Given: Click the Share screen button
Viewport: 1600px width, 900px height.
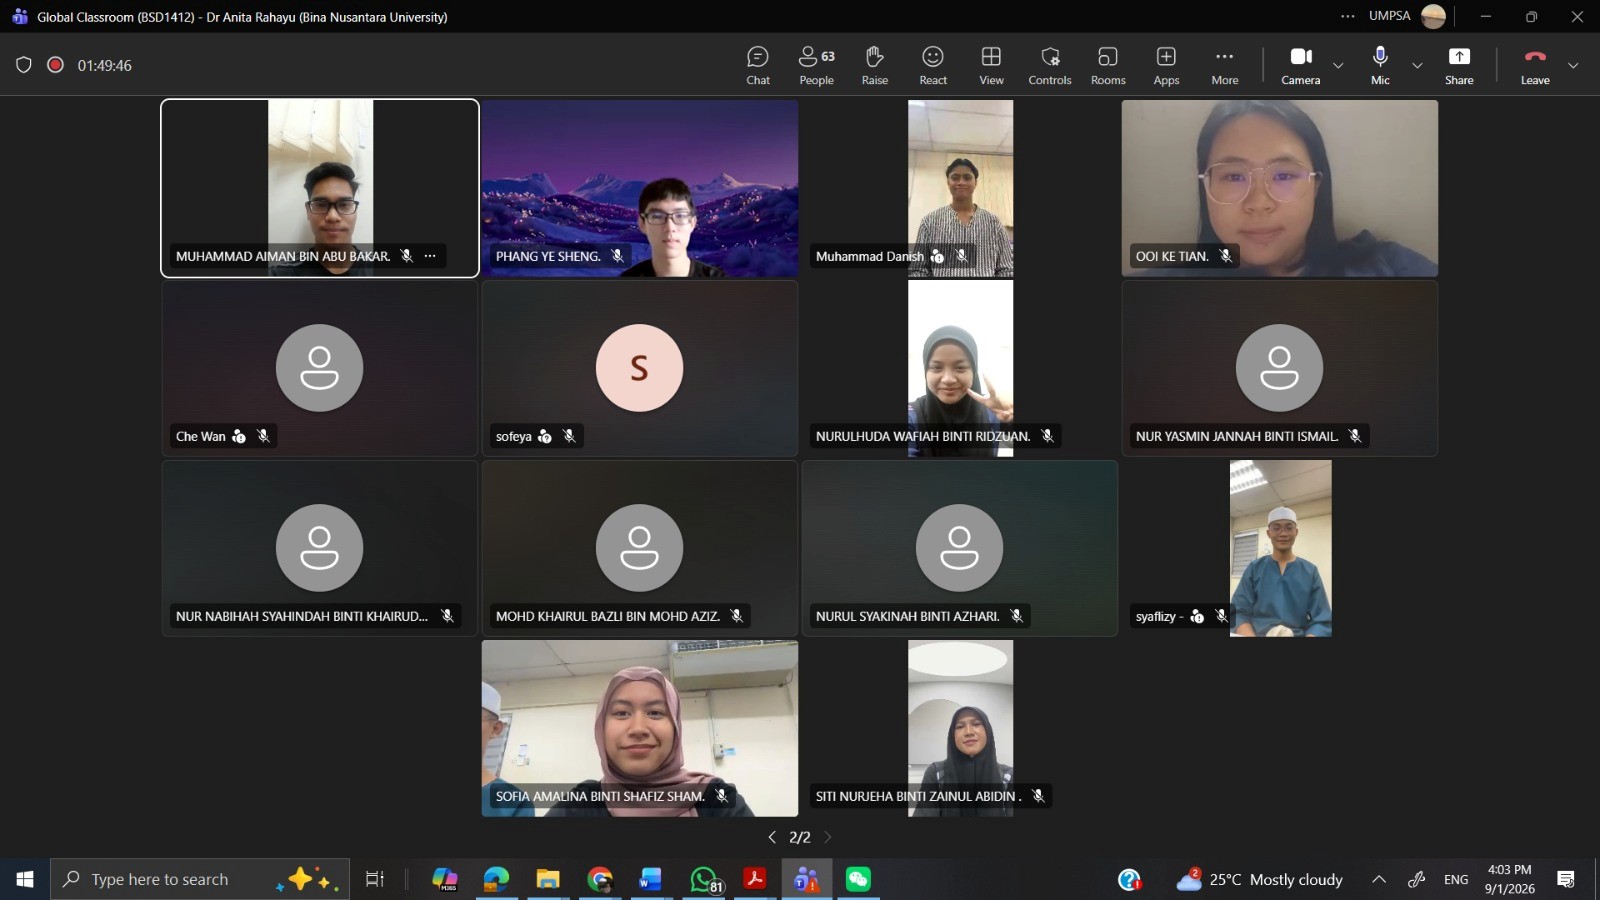Looking at the screenshot, I should coord(1459,65).
